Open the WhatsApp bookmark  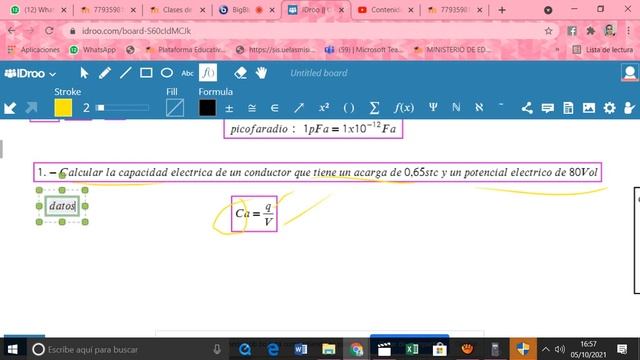[x=93, y=49]
